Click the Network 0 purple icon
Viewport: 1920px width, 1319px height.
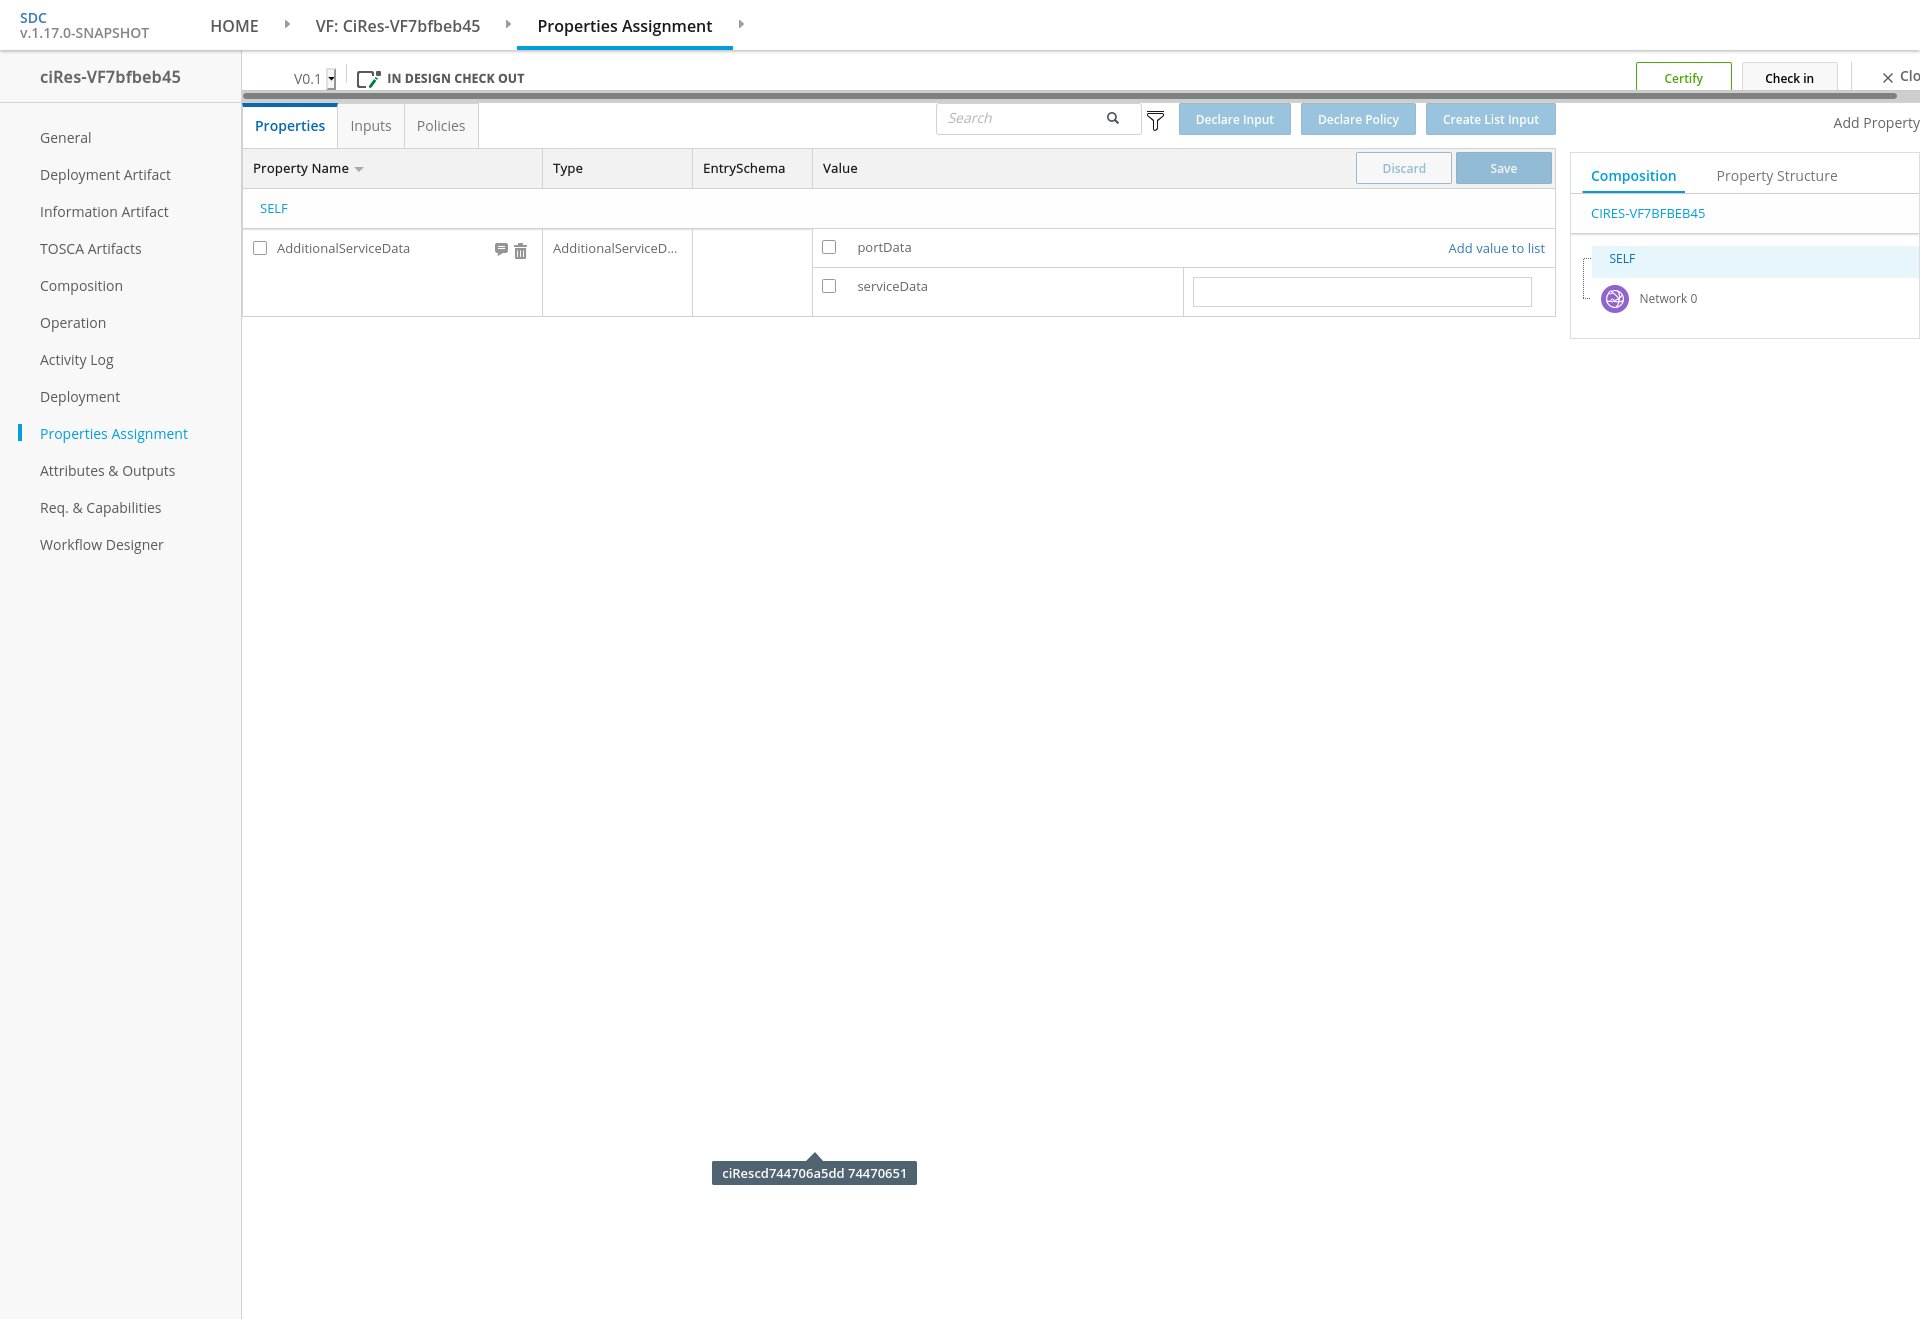(x=1614, y=299)
